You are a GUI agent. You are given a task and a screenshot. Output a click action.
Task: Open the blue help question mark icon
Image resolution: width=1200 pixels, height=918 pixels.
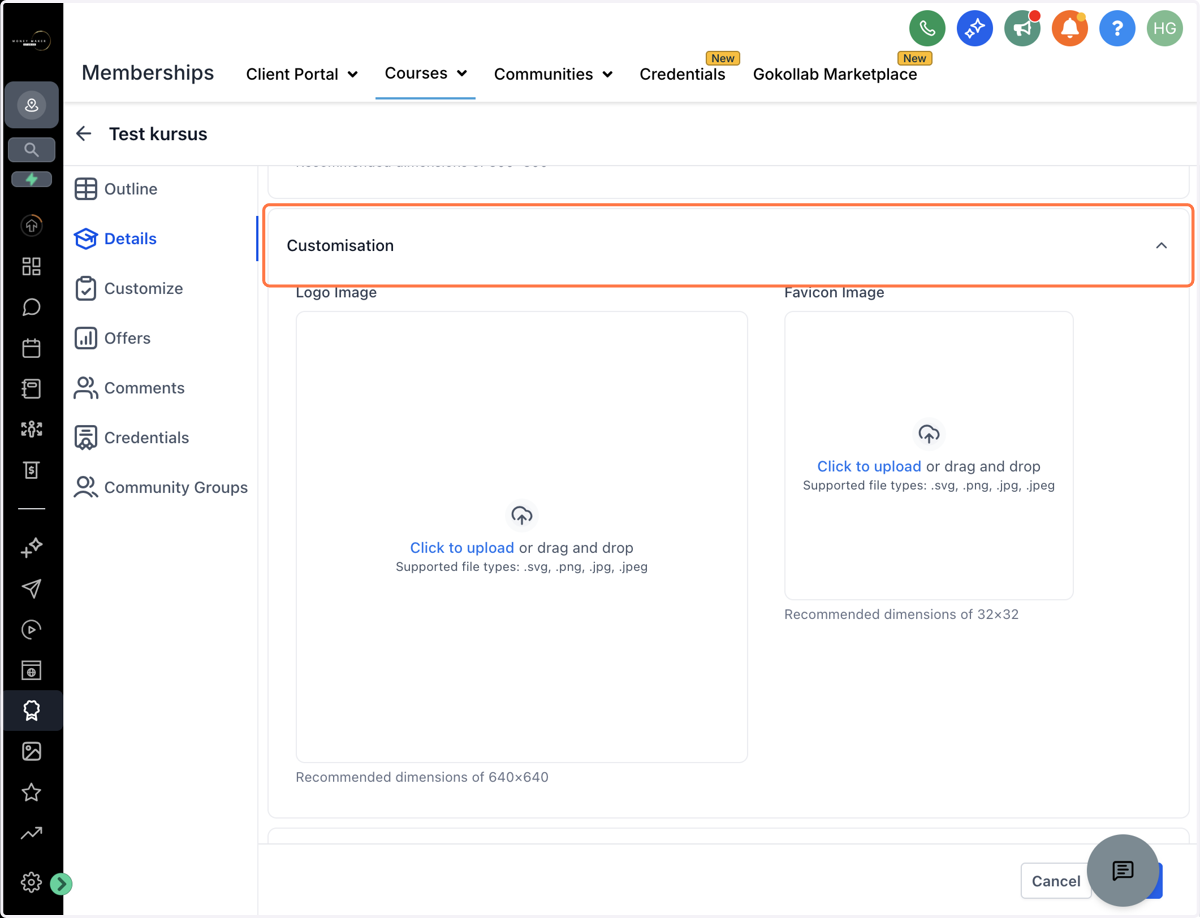coord(1117,29)
